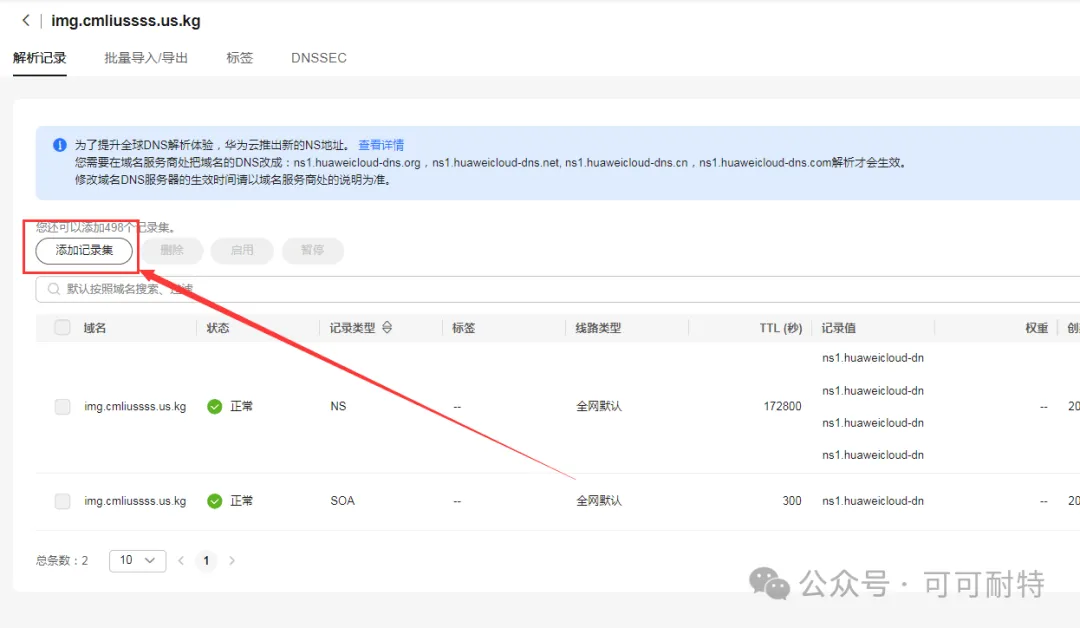Click the 线路类型 column header
The width and height of the screenshot is (1080, 628).
coord(599,328)
